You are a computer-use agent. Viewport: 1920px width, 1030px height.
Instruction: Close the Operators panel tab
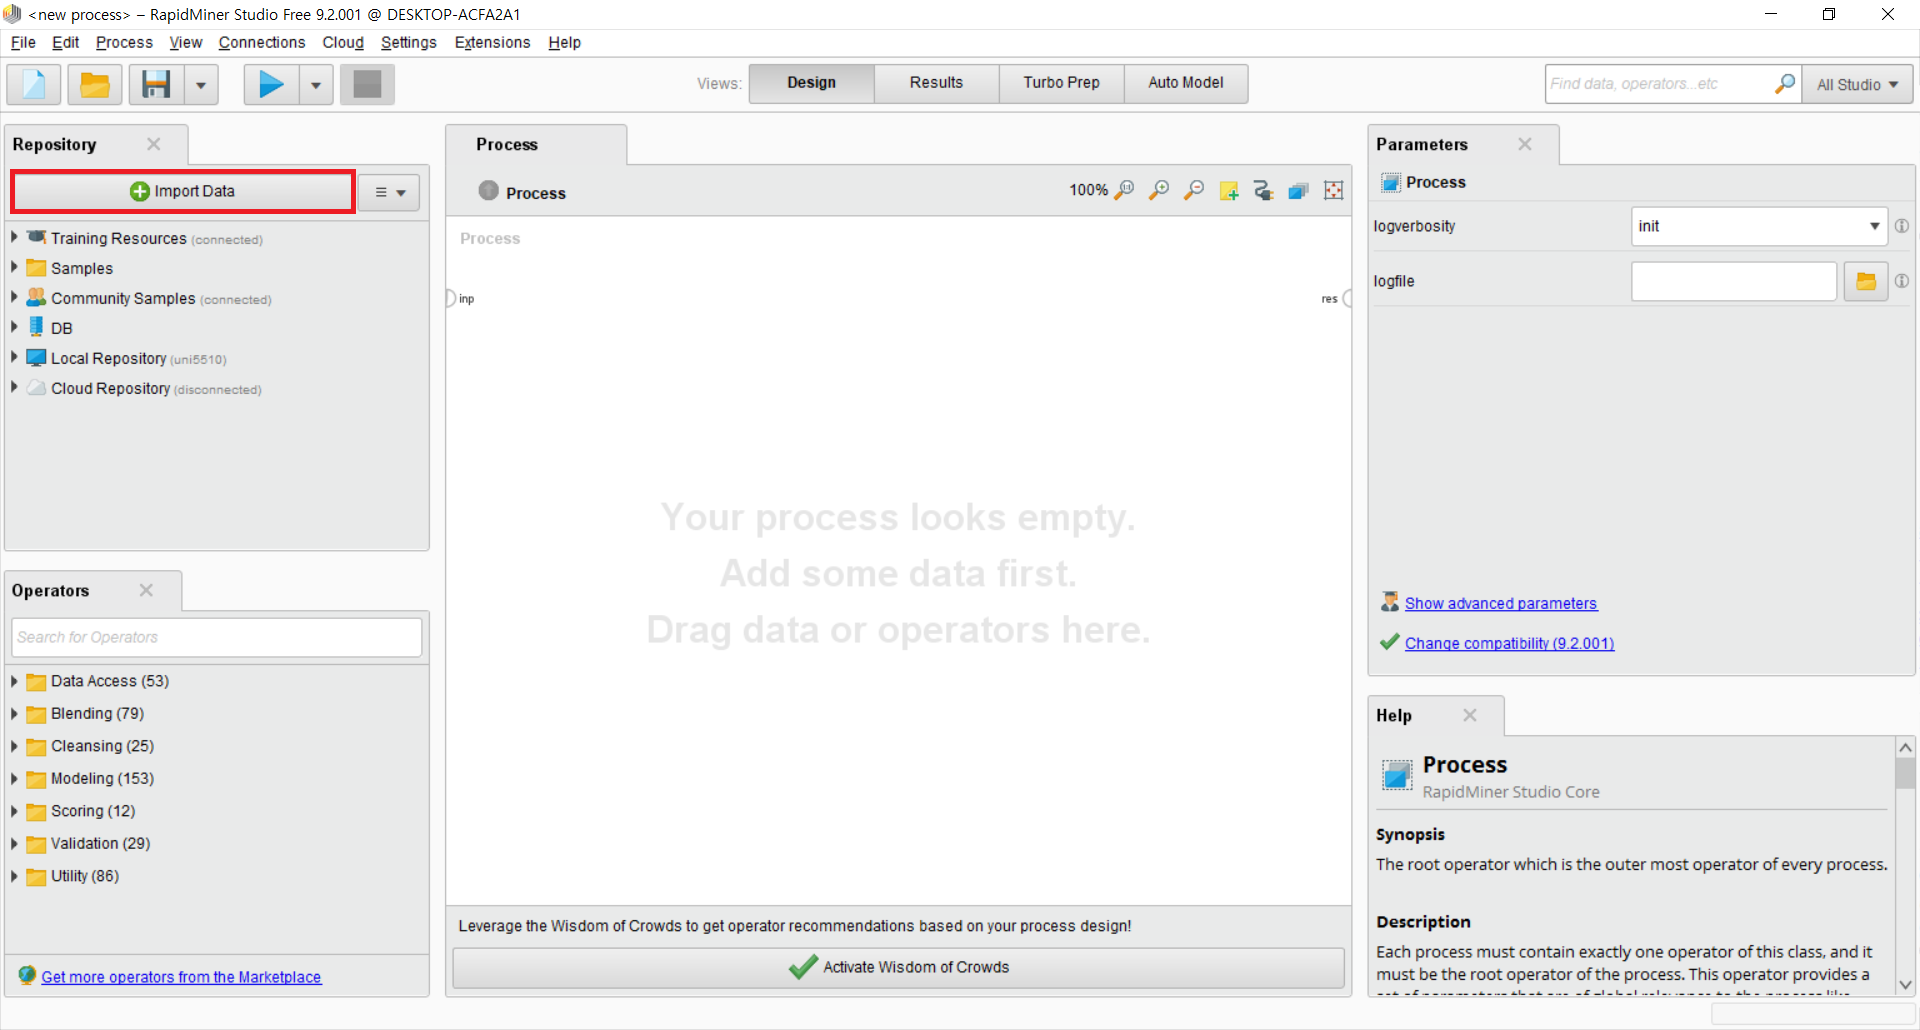click(146, 590)
